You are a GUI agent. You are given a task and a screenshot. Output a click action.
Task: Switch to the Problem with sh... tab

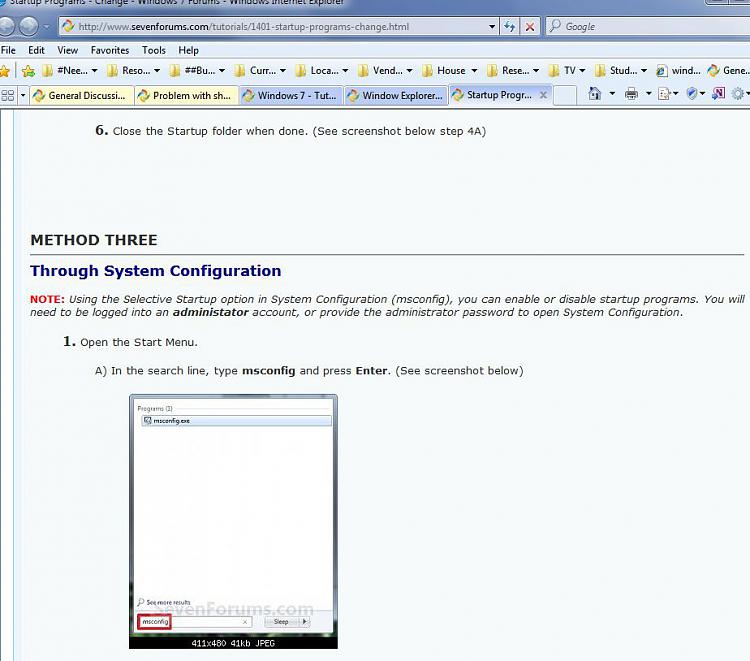pyautogui.click(x=187, y=96)
